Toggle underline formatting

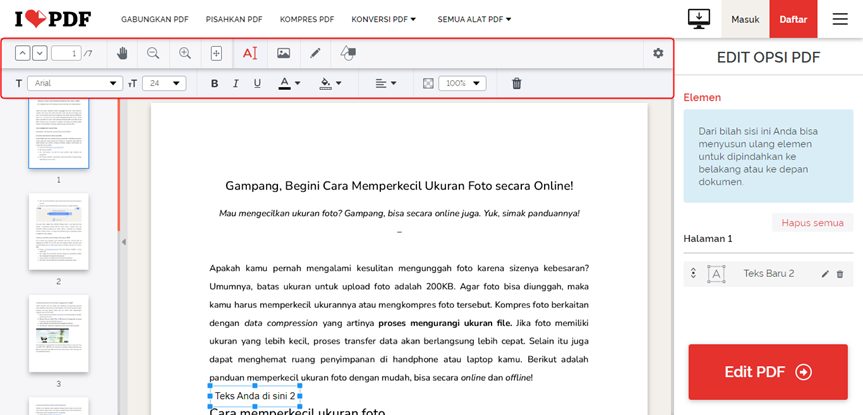pos(257,84)
